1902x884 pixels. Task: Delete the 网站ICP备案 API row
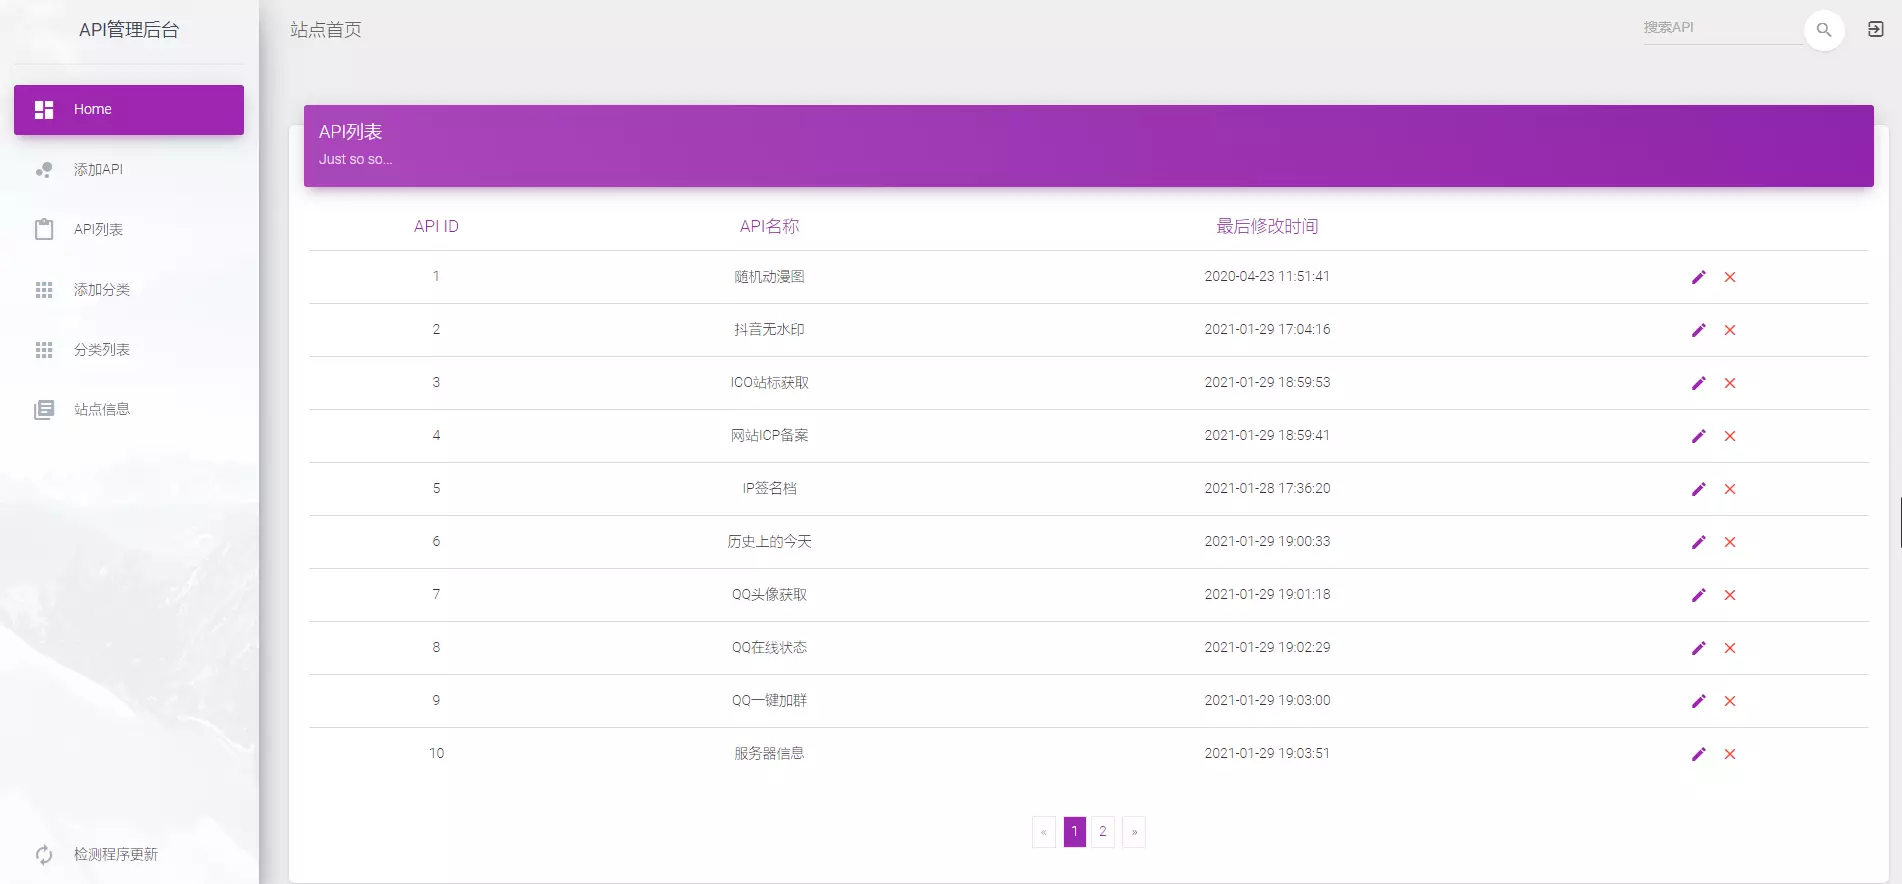click(1730, 436)
